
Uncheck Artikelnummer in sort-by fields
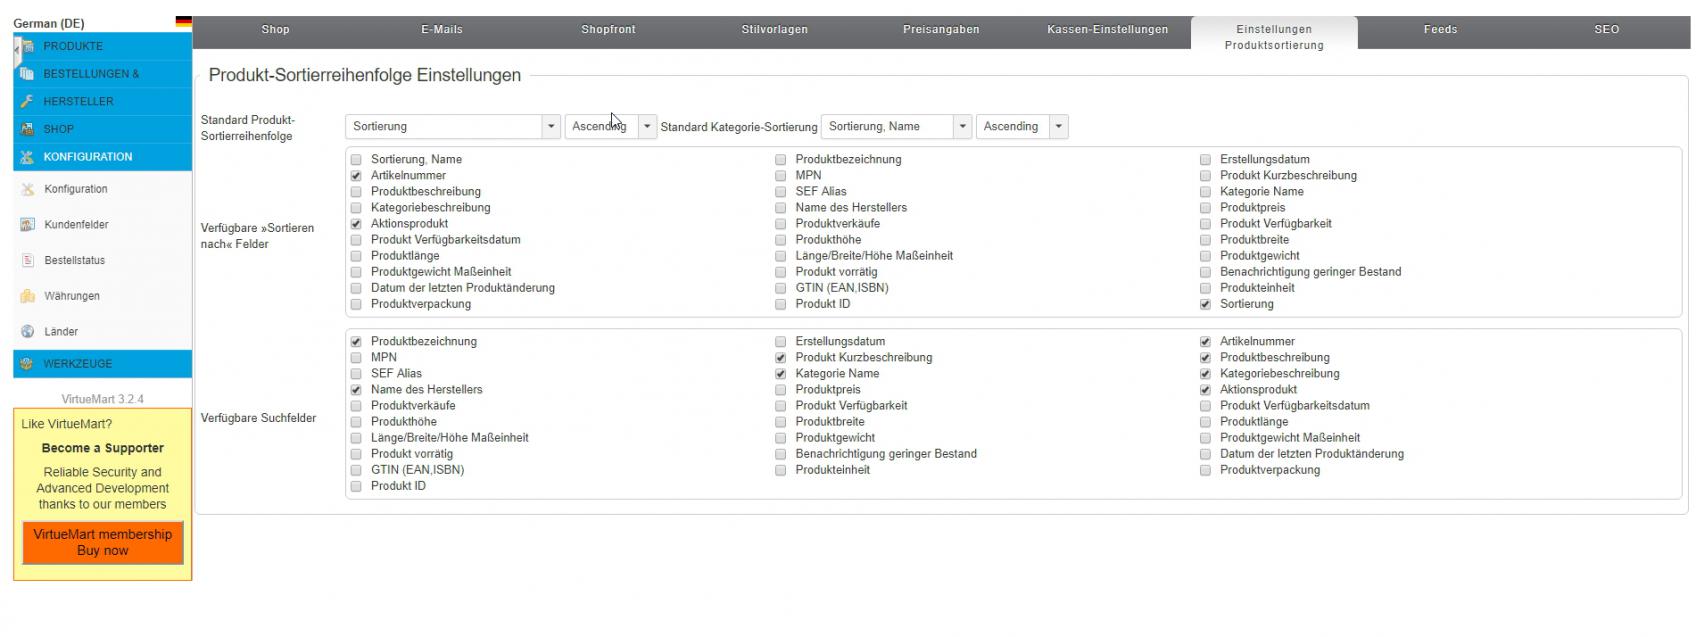click(356, 176)
